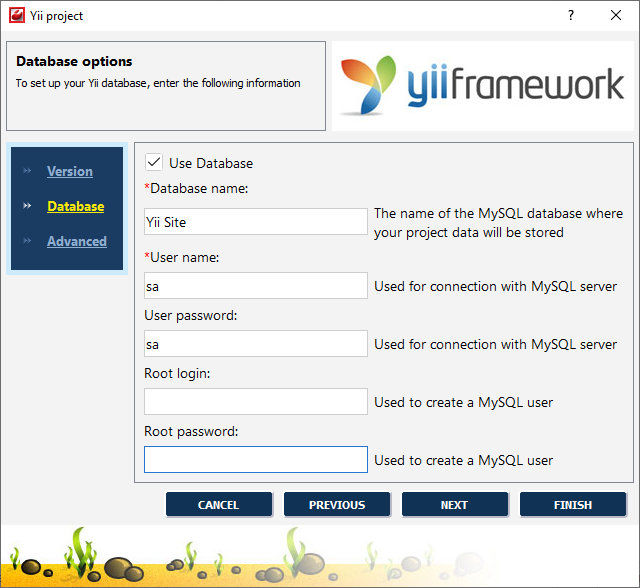Click the Database name input field
Screen dimensions: 640x588
[256, 222]
